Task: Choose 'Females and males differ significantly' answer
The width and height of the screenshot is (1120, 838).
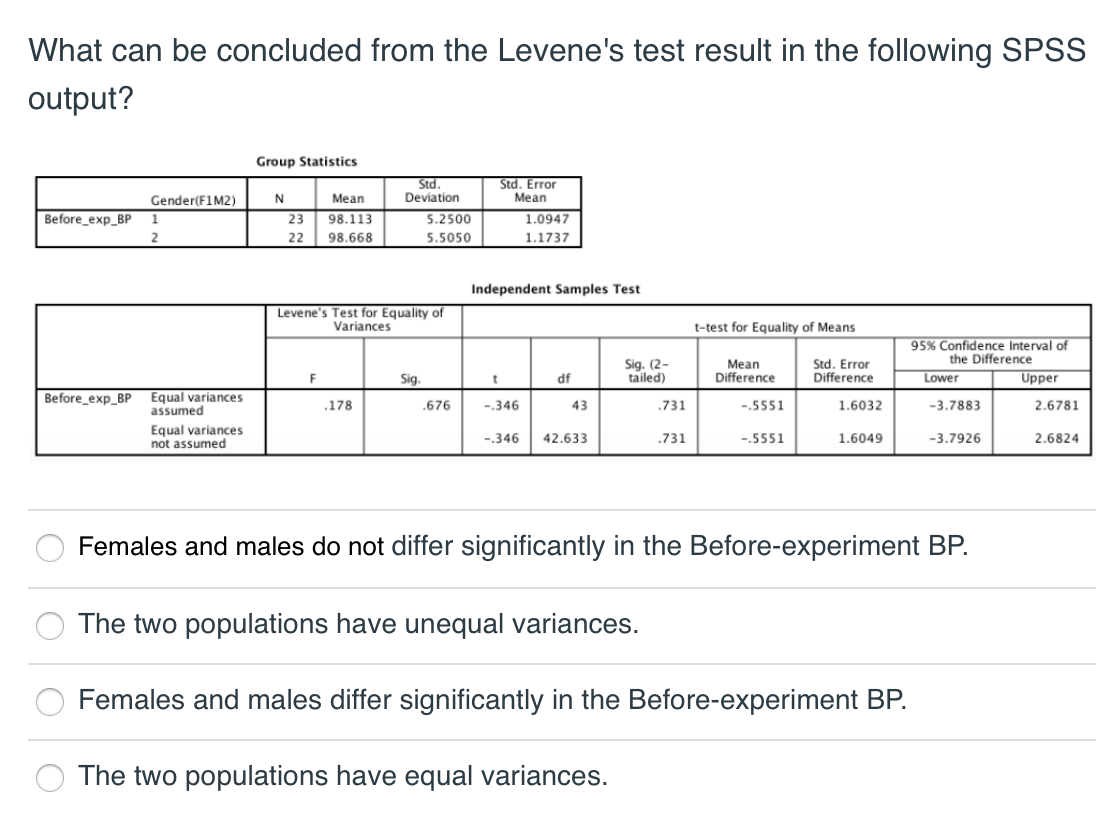Action: pyautogui.click(x=50, y=702)
